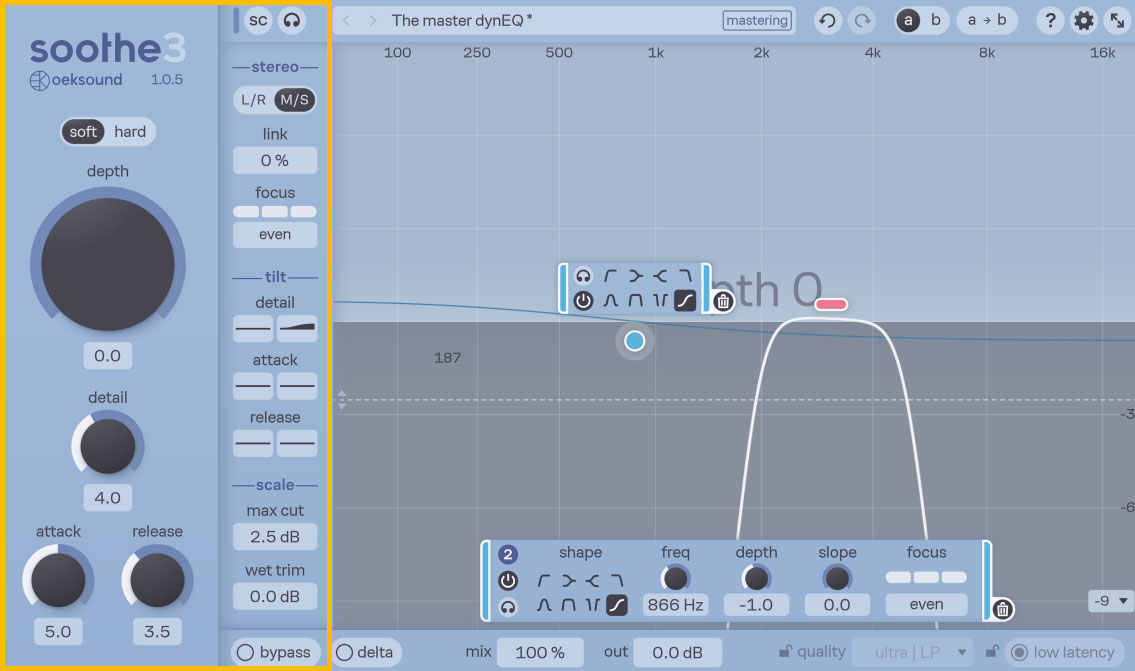Switch mode to hard
Viewport: 1135px width, 671px height.
click(x=130, y=132)
